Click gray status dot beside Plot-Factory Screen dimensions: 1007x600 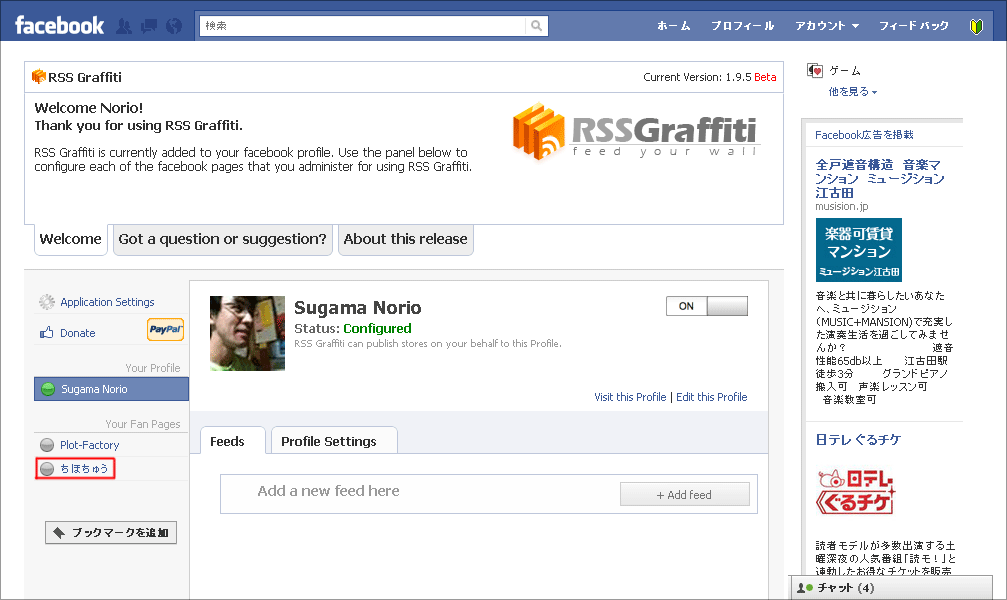47,445
